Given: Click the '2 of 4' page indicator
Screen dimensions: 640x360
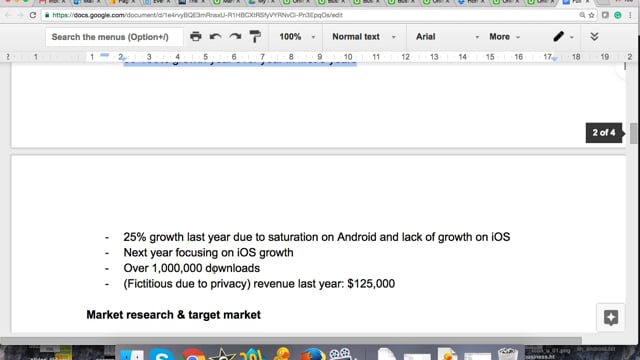Looking at the screenshot, I should (604, 133).
